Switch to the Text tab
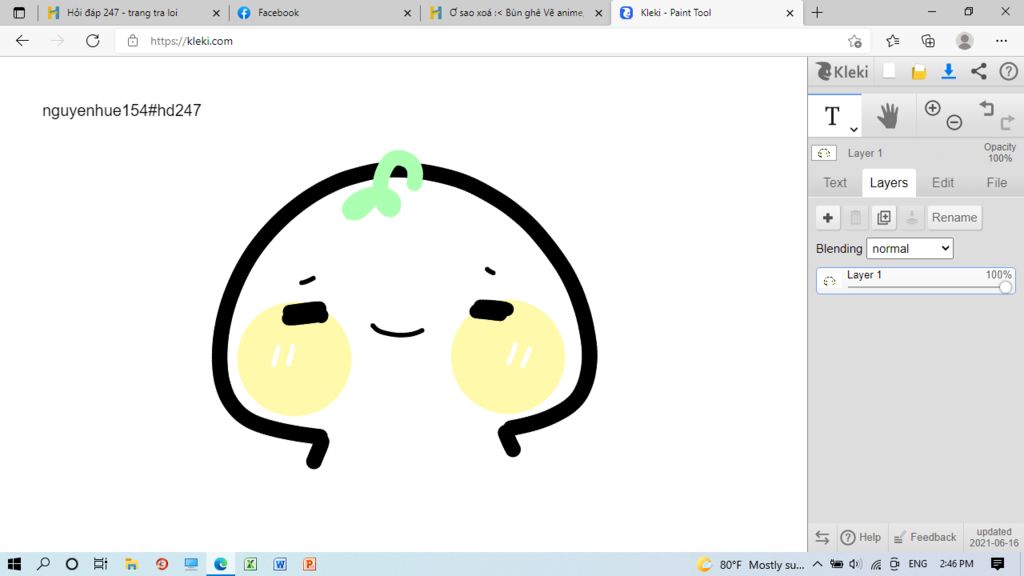1024x576 pixels. [835, 183]
